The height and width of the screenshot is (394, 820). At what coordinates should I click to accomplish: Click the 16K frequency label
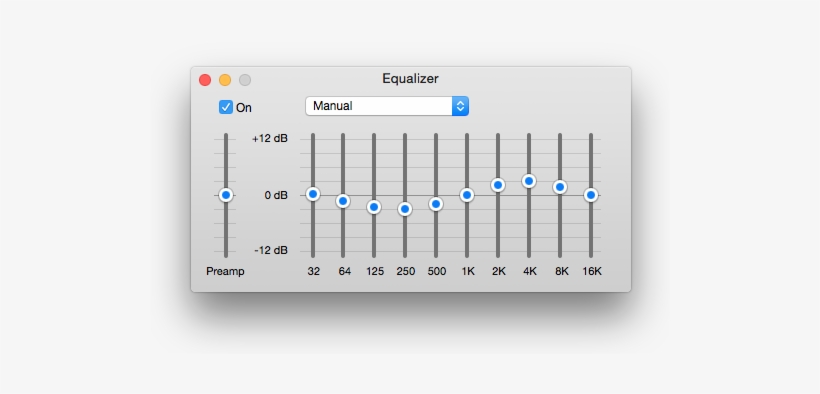(592, 272)
